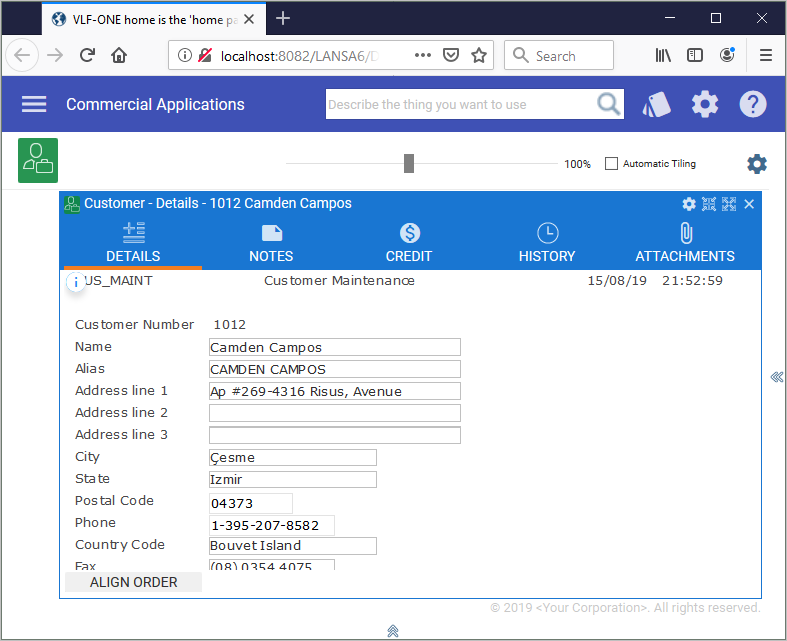Switch to the Notes tab
This screenshot has height=641, width=787.
[271, 244]
